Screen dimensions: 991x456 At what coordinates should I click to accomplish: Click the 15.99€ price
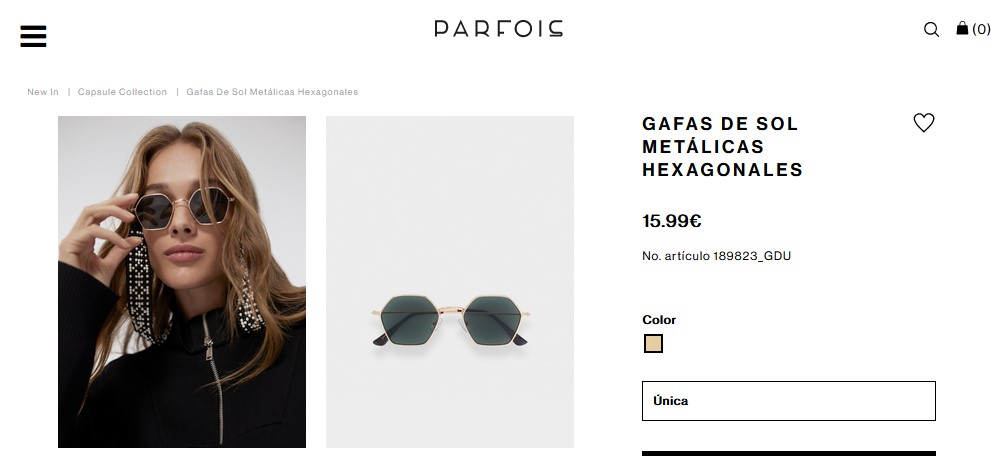click(x=671, y=221)
